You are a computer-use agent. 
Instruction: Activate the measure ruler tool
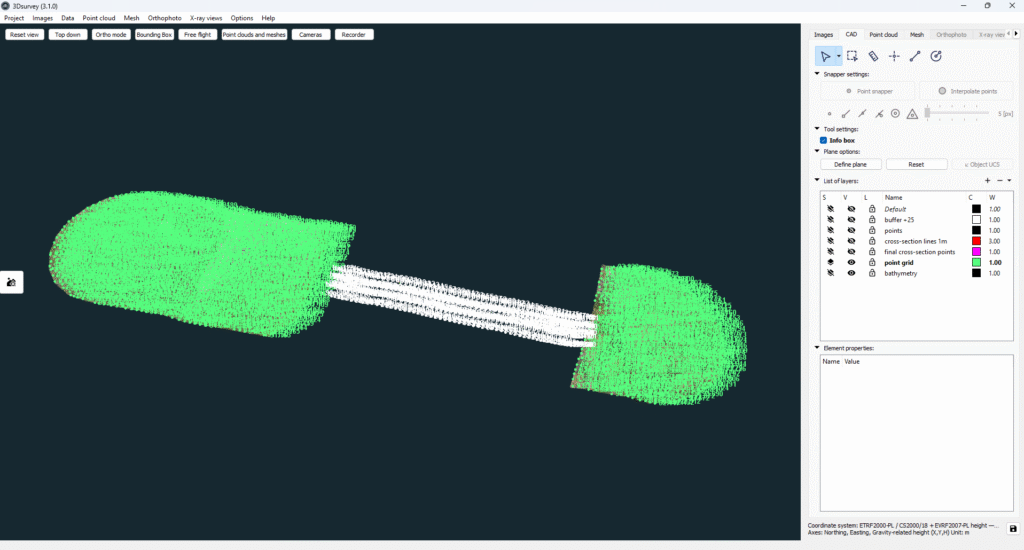873,56
